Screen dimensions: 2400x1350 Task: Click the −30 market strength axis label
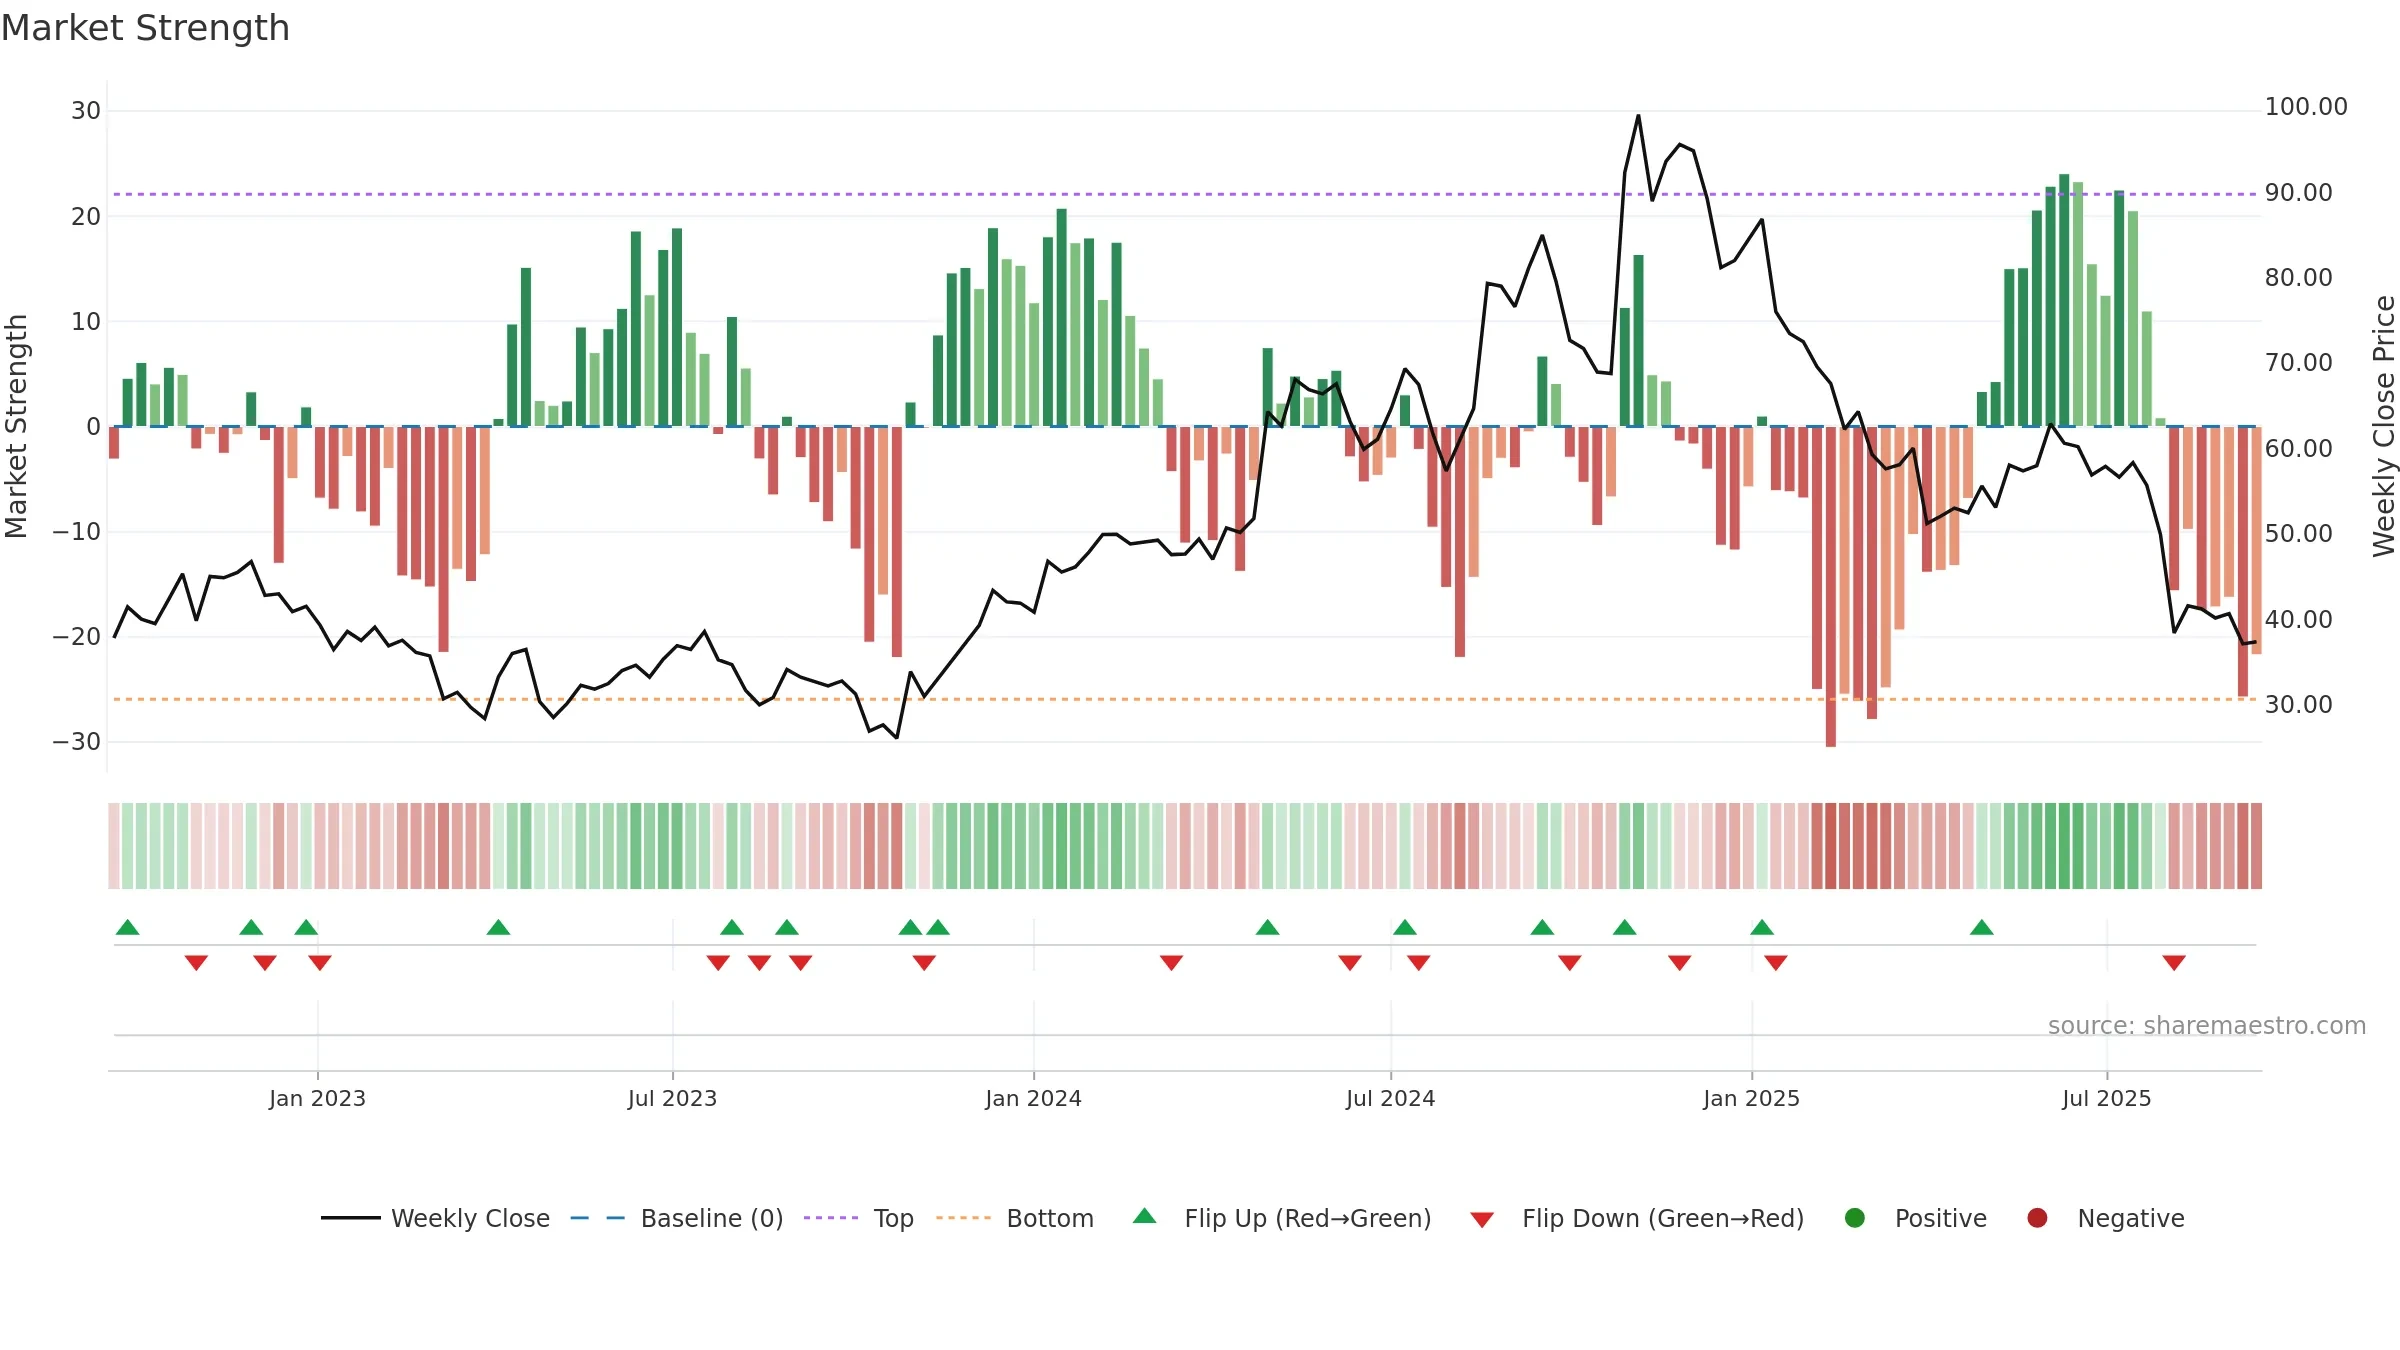[x=77, y=742]
